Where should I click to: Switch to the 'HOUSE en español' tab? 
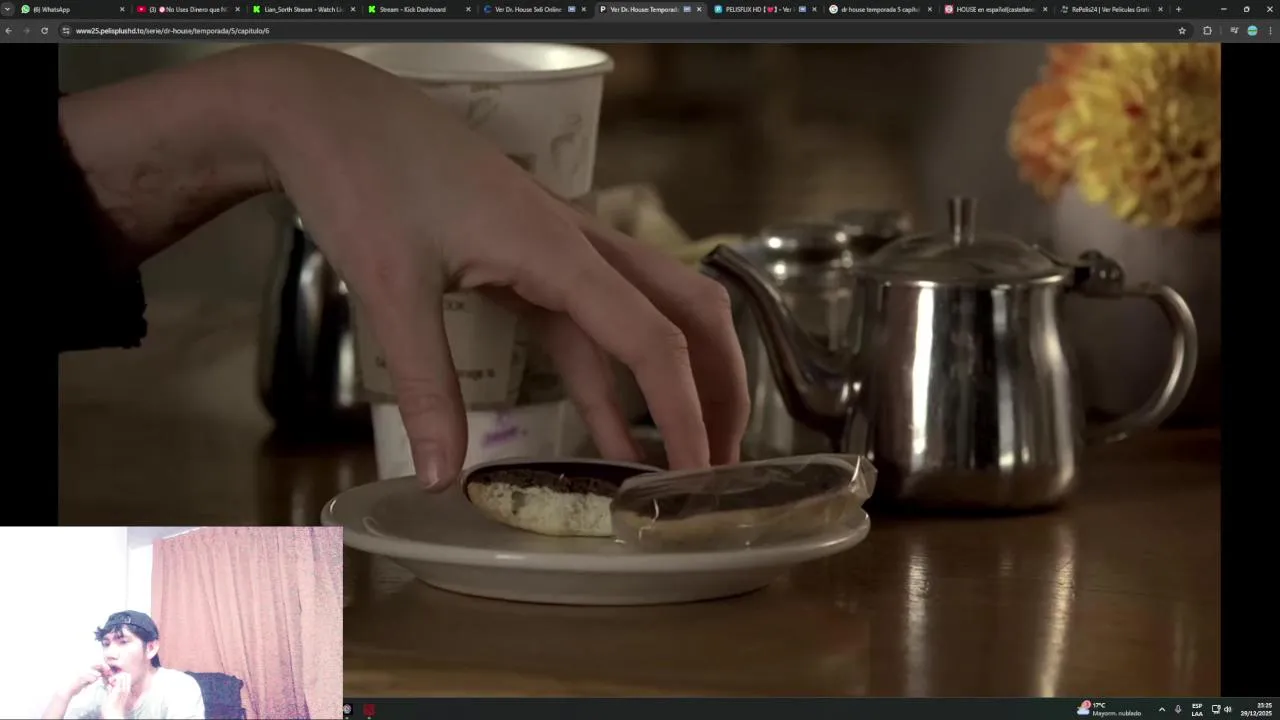click(995, 9)
